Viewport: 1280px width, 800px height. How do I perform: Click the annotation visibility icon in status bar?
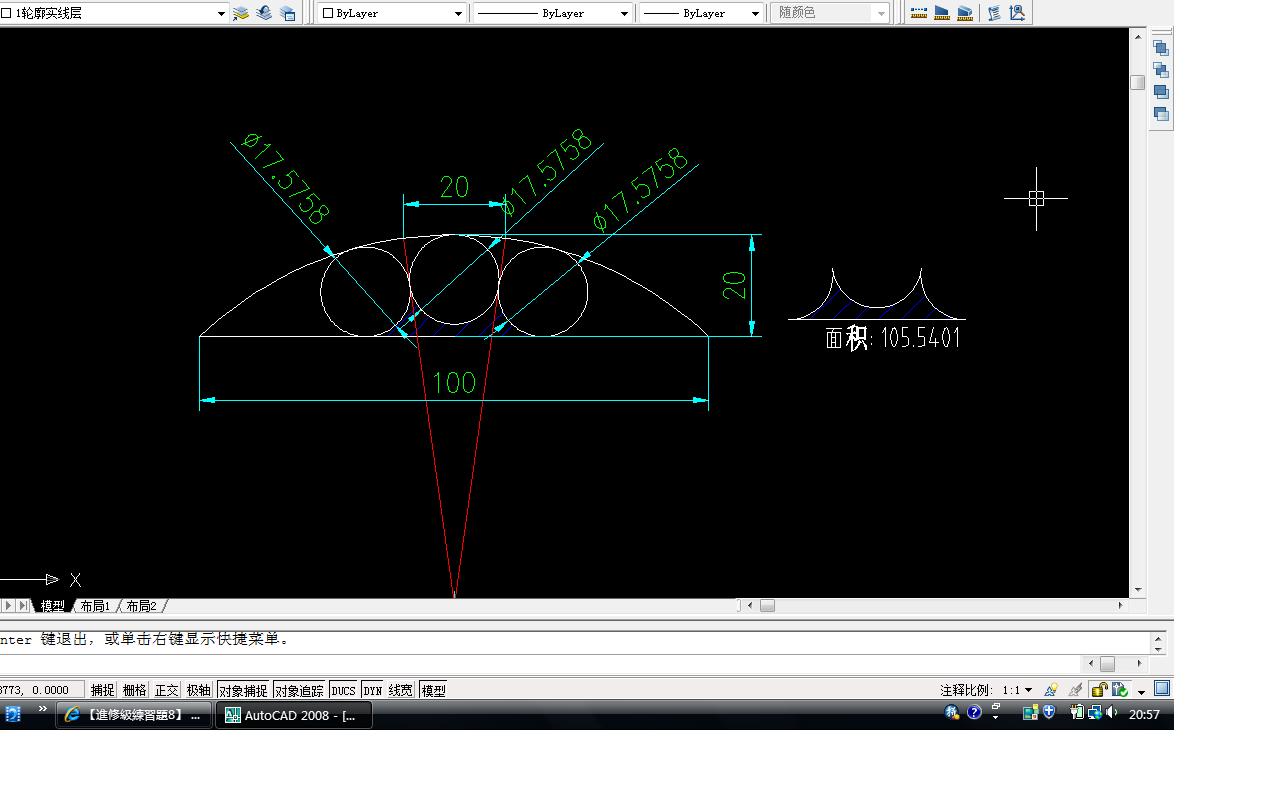(x=1051, y=690)
